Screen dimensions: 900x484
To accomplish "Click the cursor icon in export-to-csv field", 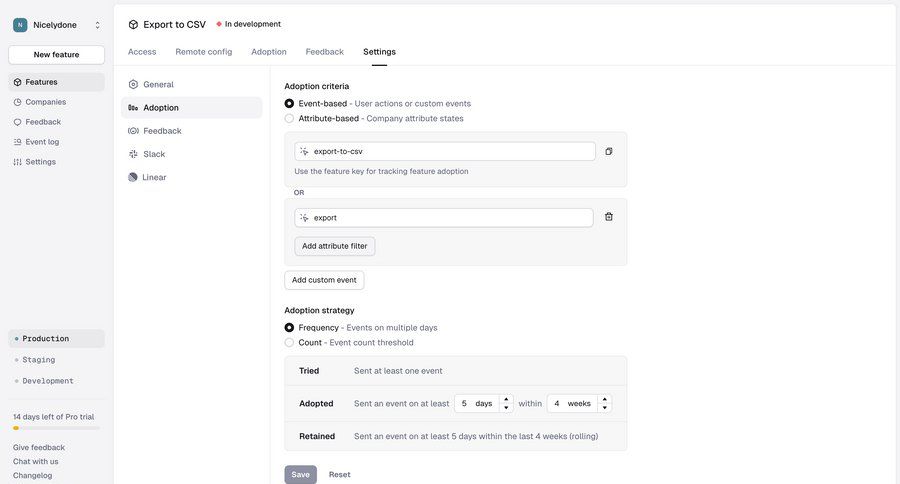I will [304, 152].
